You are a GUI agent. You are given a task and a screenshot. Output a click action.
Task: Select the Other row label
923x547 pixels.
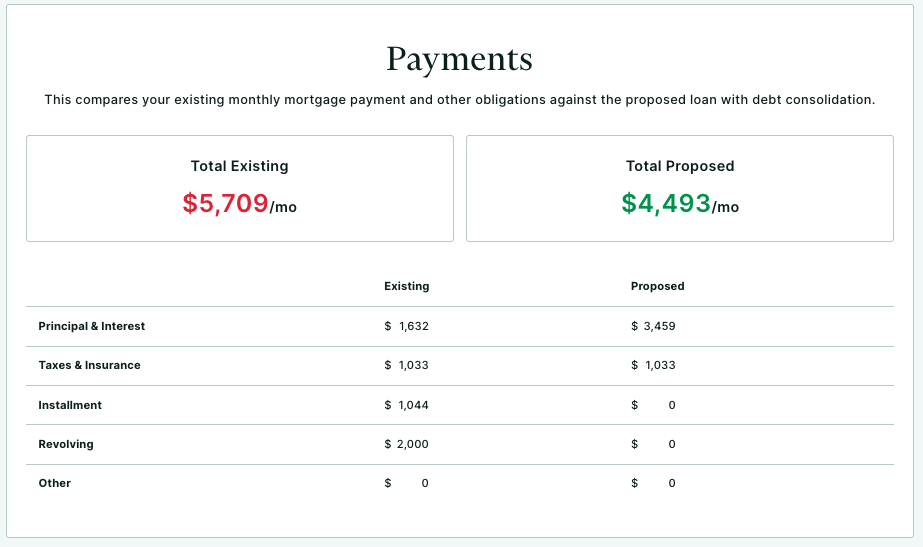(55, 483)
